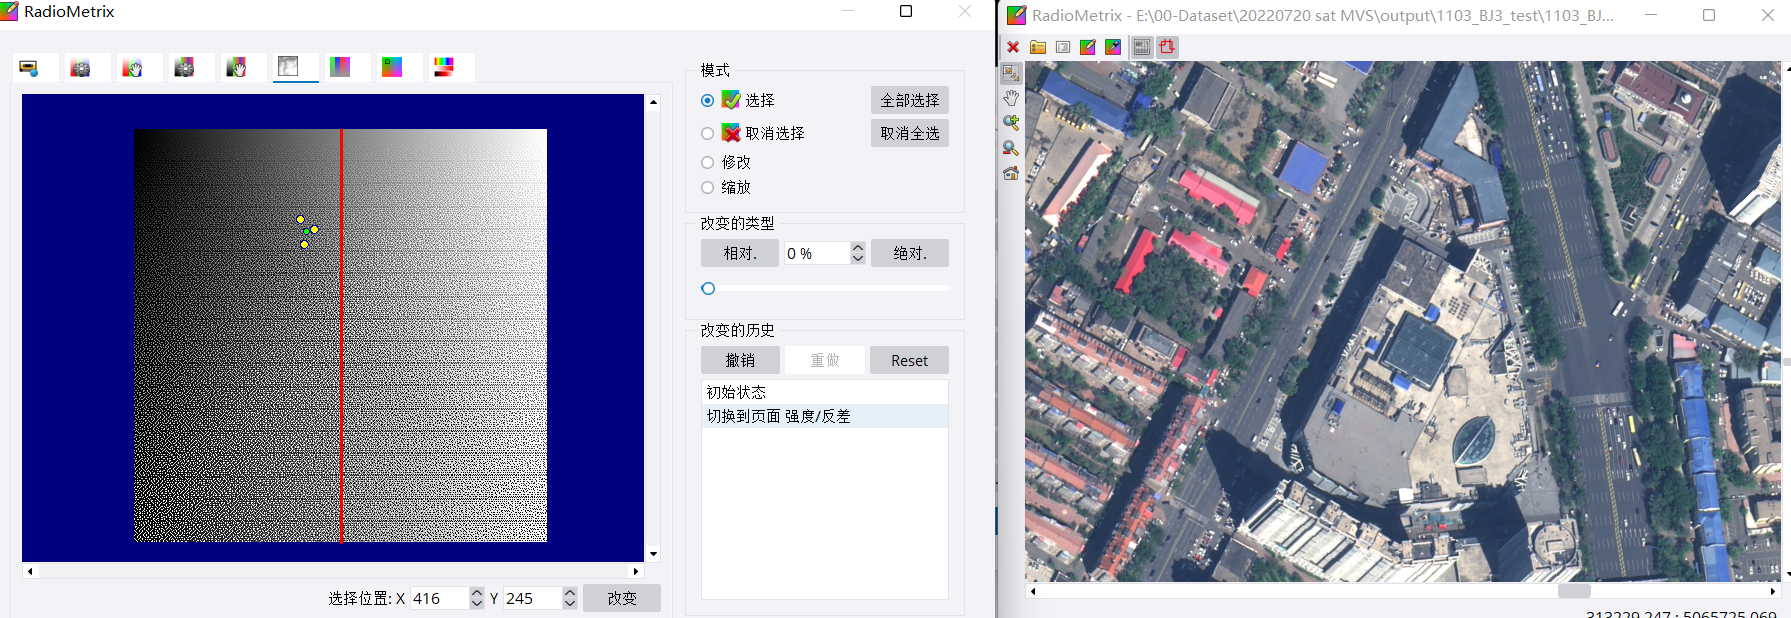Screen dimensions: 1791x618
Task: Select 初始状态 in the history list
Action: [825, 392]
